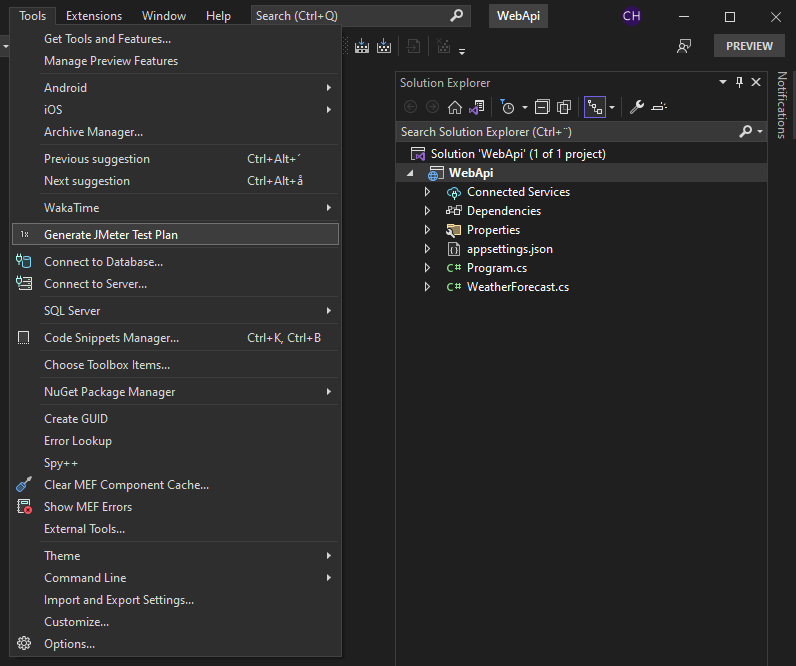
Task: Click the Generate JMeter Test Plan icon
Action: (24, 235)
